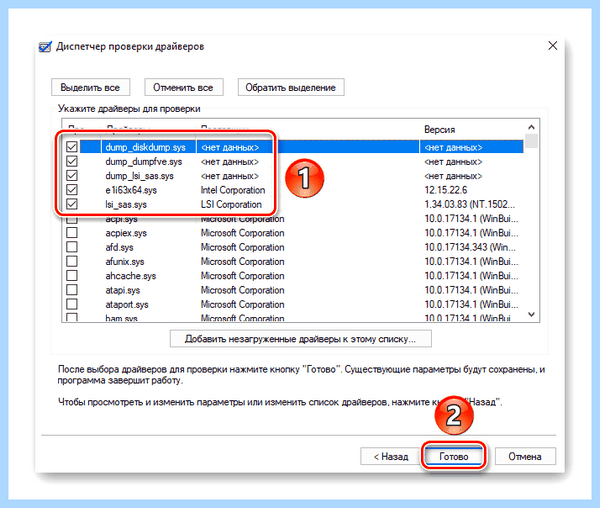Click the Отменить все button
Viewport: 600px width, 508px height.
(183, 88)
